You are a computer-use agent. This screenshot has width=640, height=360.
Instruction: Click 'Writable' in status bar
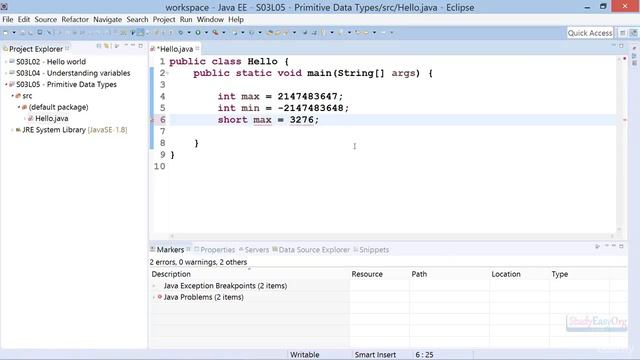coord(304,355)
